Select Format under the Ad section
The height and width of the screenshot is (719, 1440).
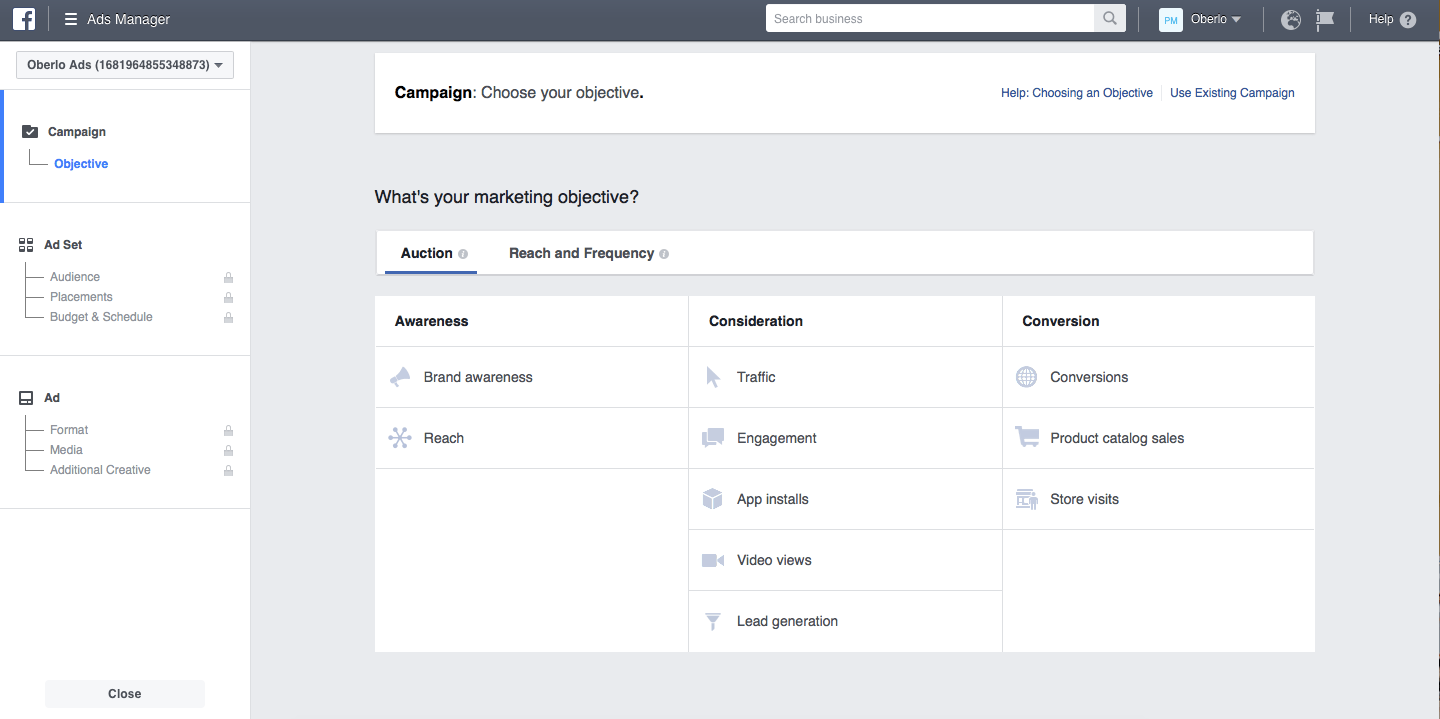coord(69,430)
